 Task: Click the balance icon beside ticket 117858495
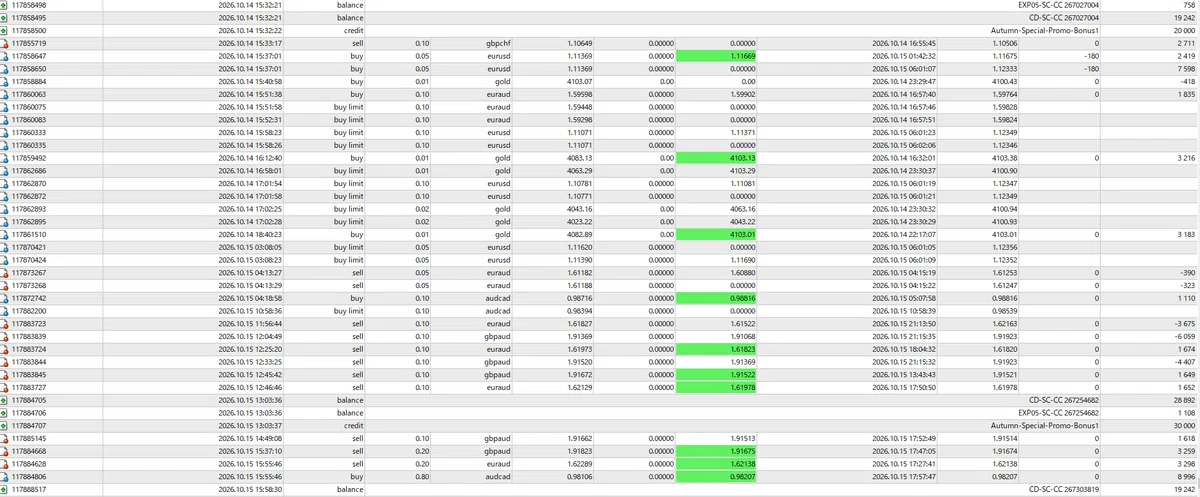coord(5,18)
